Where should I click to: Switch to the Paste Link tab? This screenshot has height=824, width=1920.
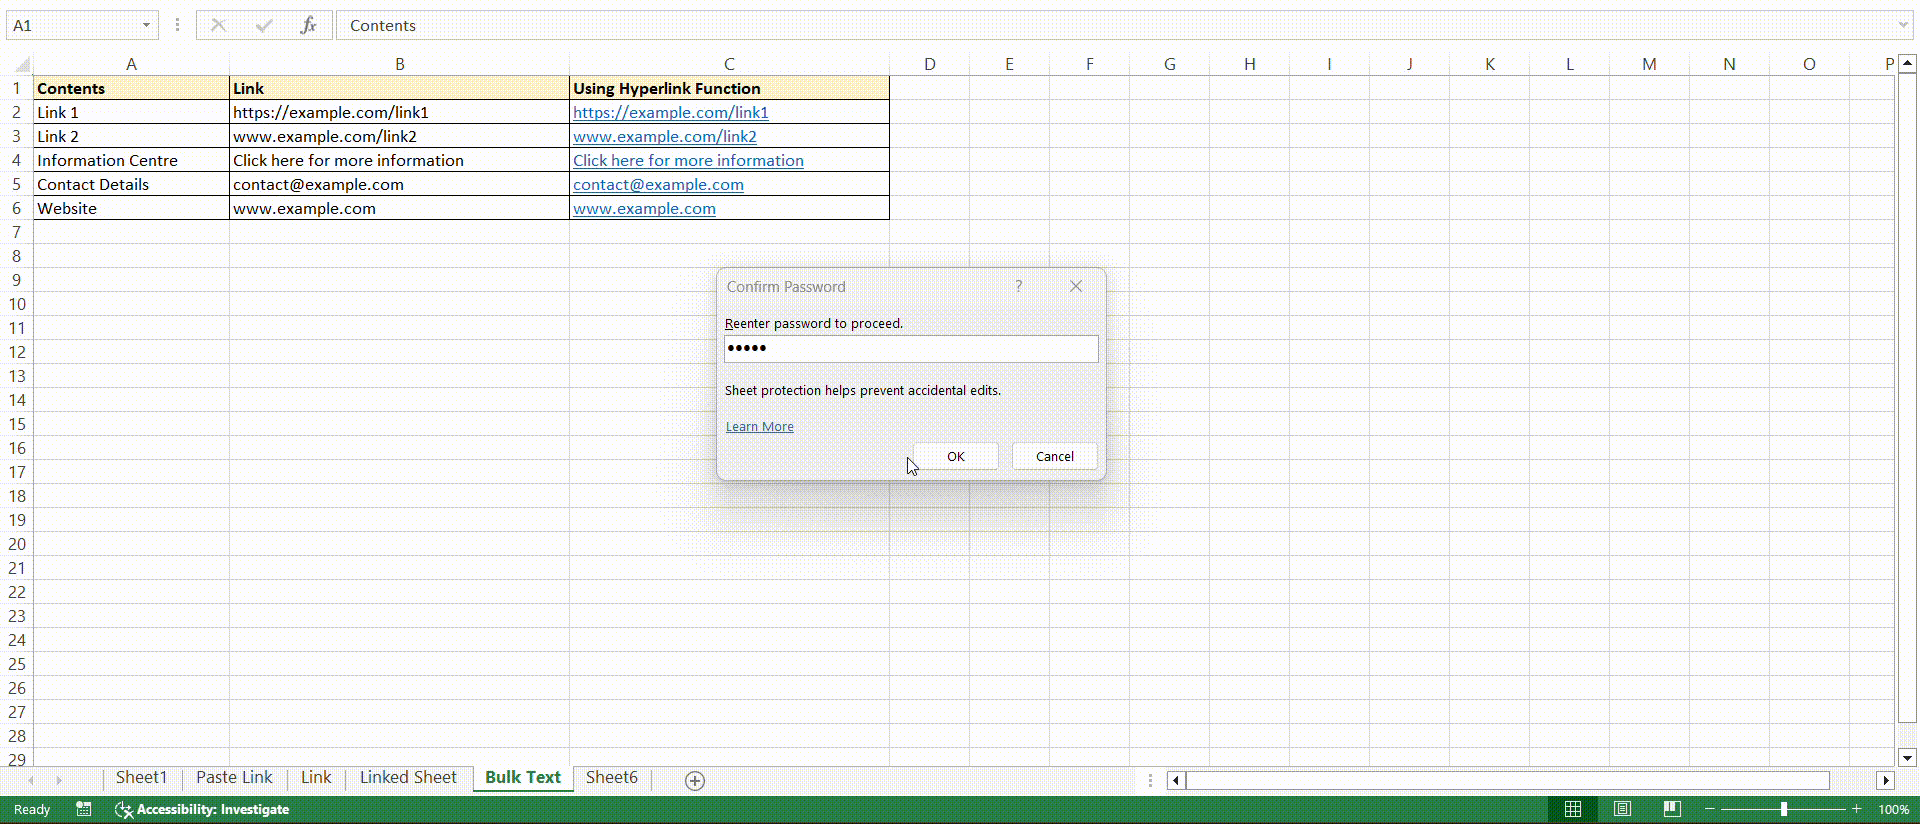(x=234, y=777)
